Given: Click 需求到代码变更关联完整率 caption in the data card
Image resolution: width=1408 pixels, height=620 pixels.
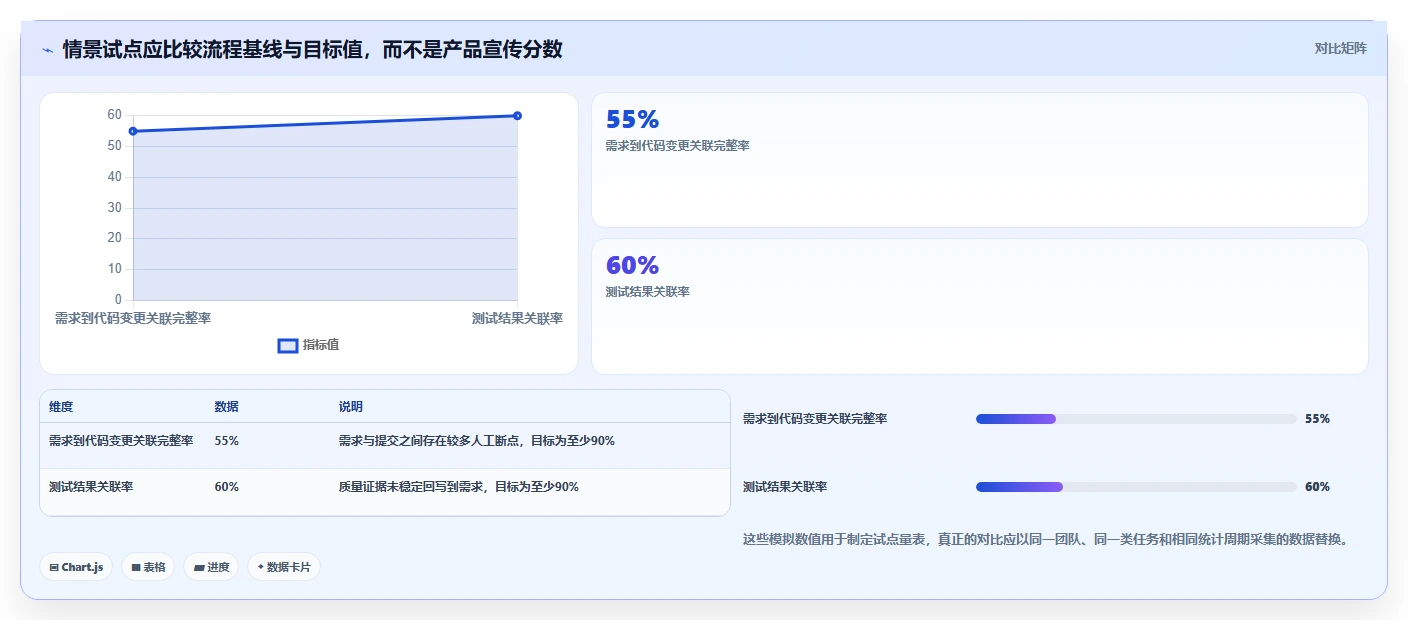Looking at the screenshot, I should coord(678,146).
